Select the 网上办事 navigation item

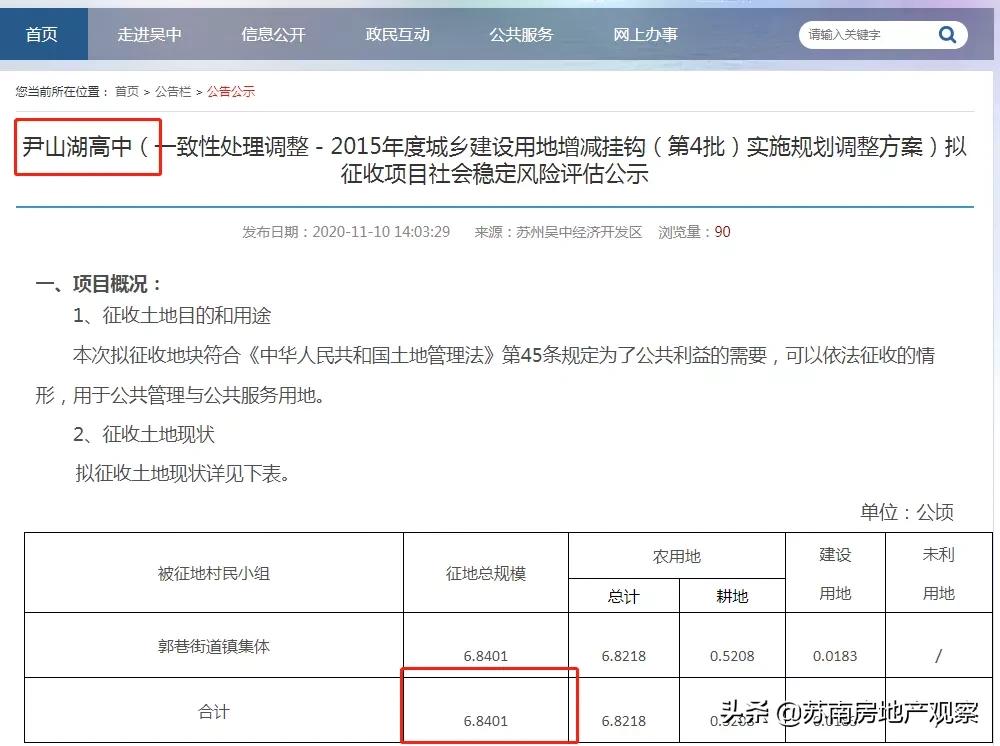pyautogui.click(x=643, y=33)
